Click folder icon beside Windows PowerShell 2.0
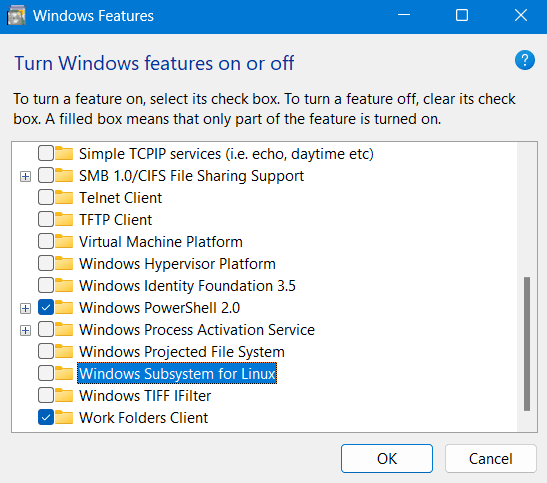Screen dimensions: 547x483 [x=64, y=307]
